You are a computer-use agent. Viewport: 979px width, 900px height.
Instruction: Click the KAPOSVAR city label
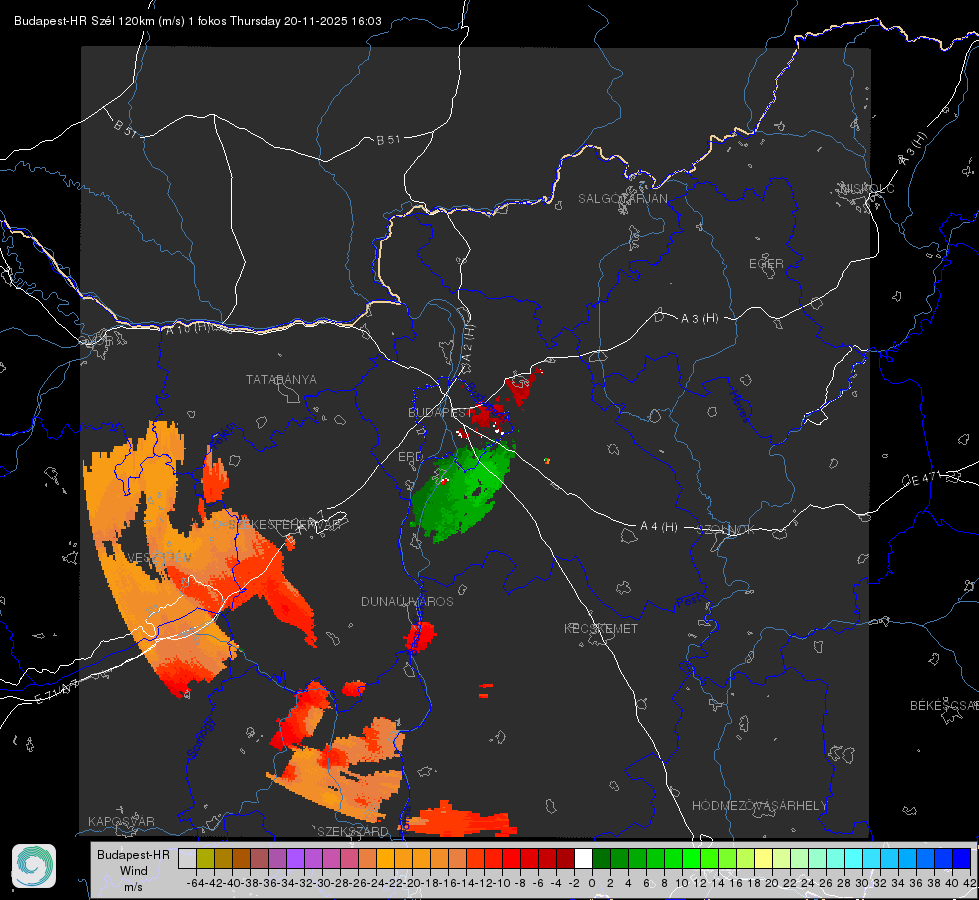coord(121,821)
